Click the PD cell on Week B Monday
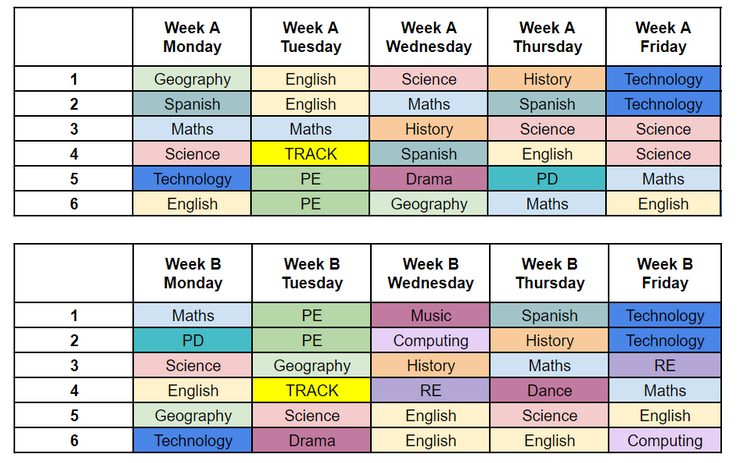 192,340
